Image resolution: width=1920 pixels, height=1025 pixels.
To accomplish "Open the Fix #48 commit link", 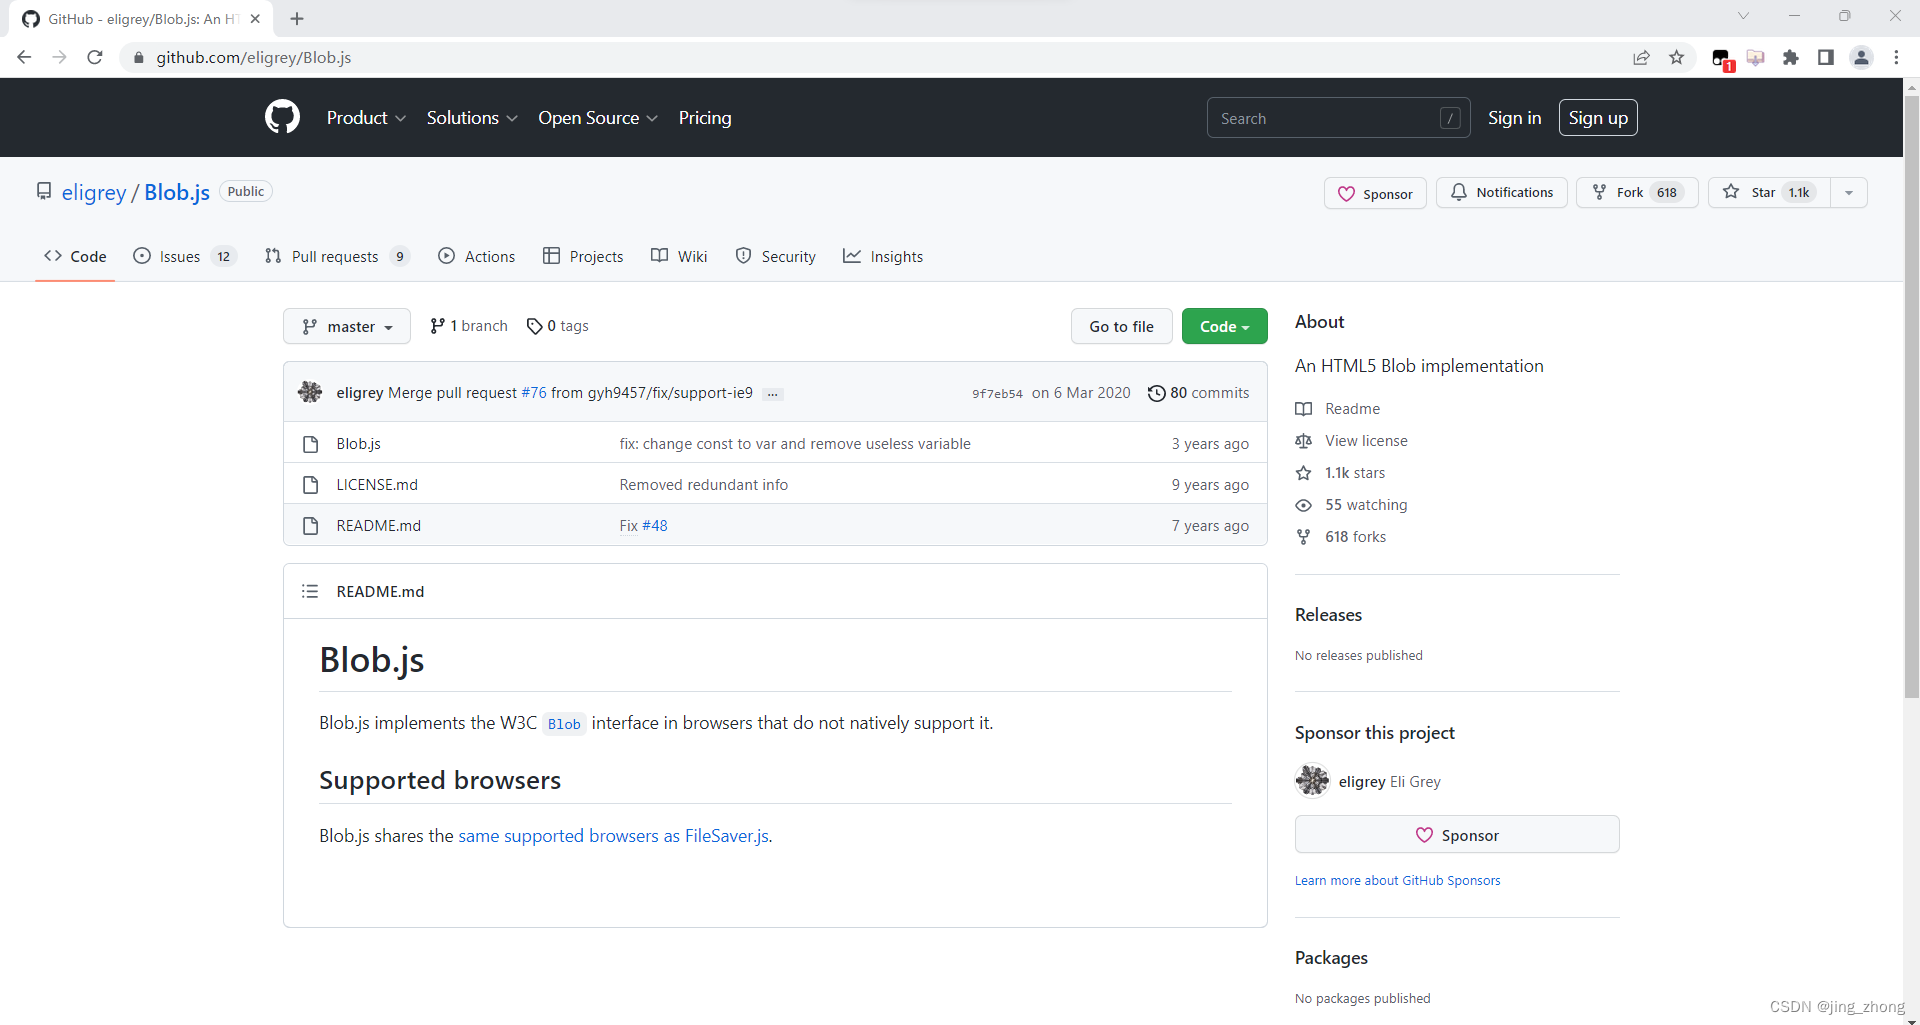I will coord(643,526).
